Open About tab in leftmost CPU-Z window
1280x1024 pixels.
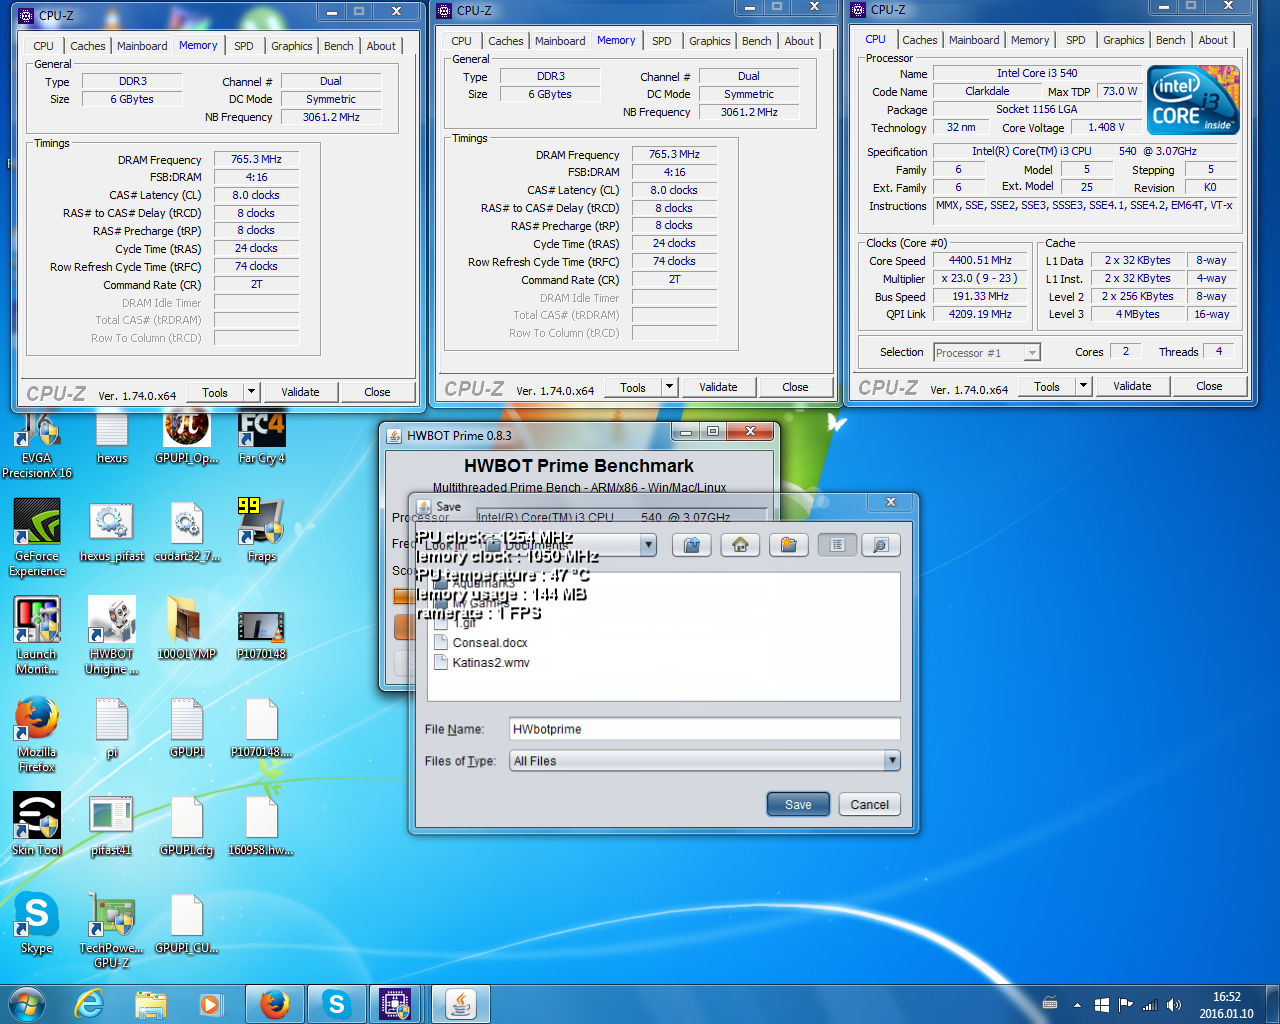(381, 46)
